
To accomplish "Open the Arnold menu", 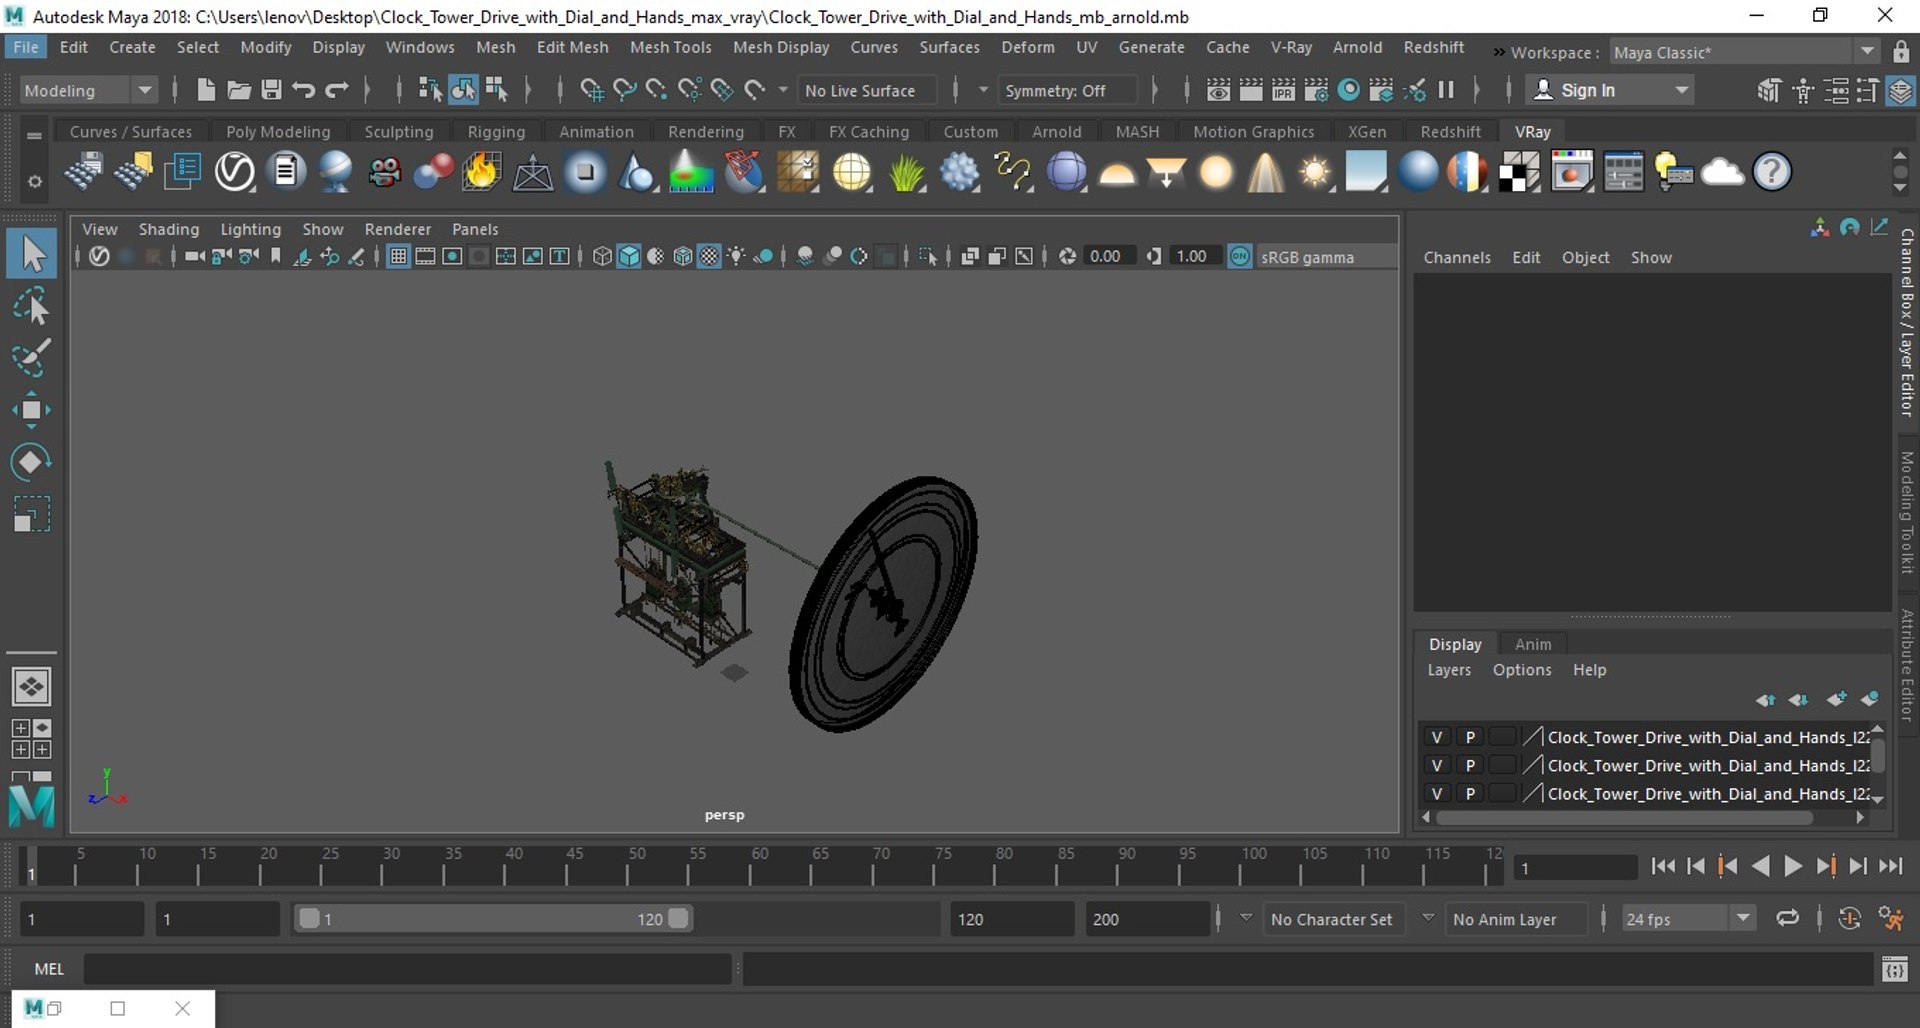I will click(x=1357, y=47).
